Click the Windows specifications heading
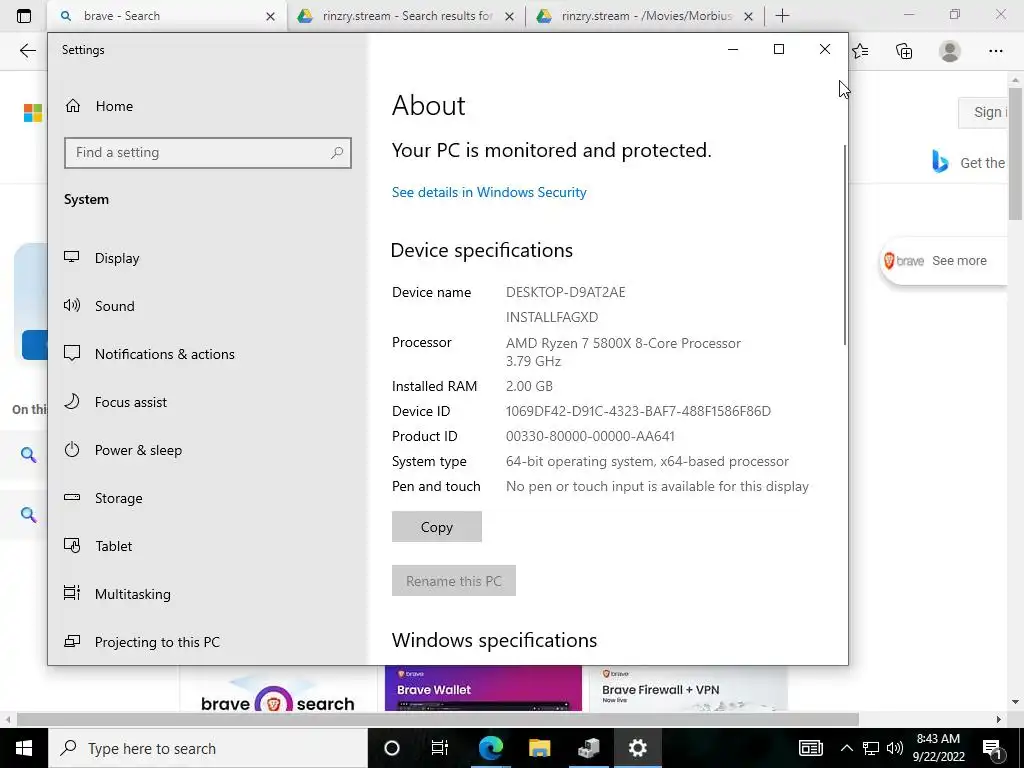 (x=494, y=640)
